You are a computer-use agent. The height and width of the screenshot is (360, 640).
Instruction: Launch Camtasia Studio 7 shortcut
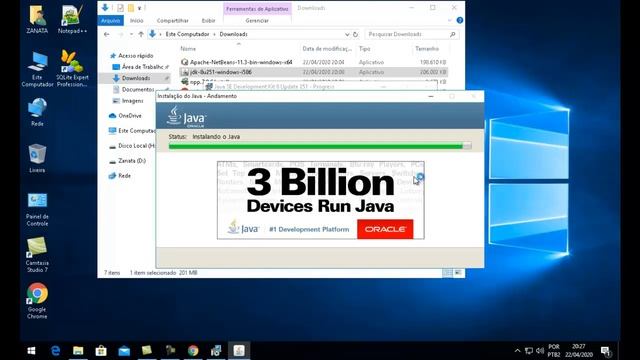(x=37, y=255)
